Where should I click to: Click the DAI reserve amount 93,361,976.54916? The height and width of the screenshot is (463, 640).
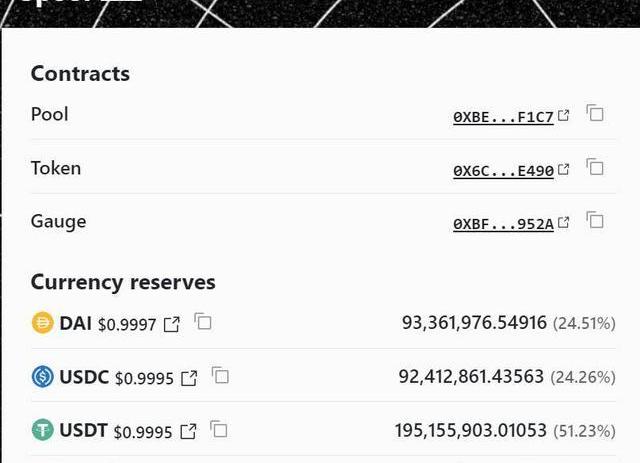[474, 323]
